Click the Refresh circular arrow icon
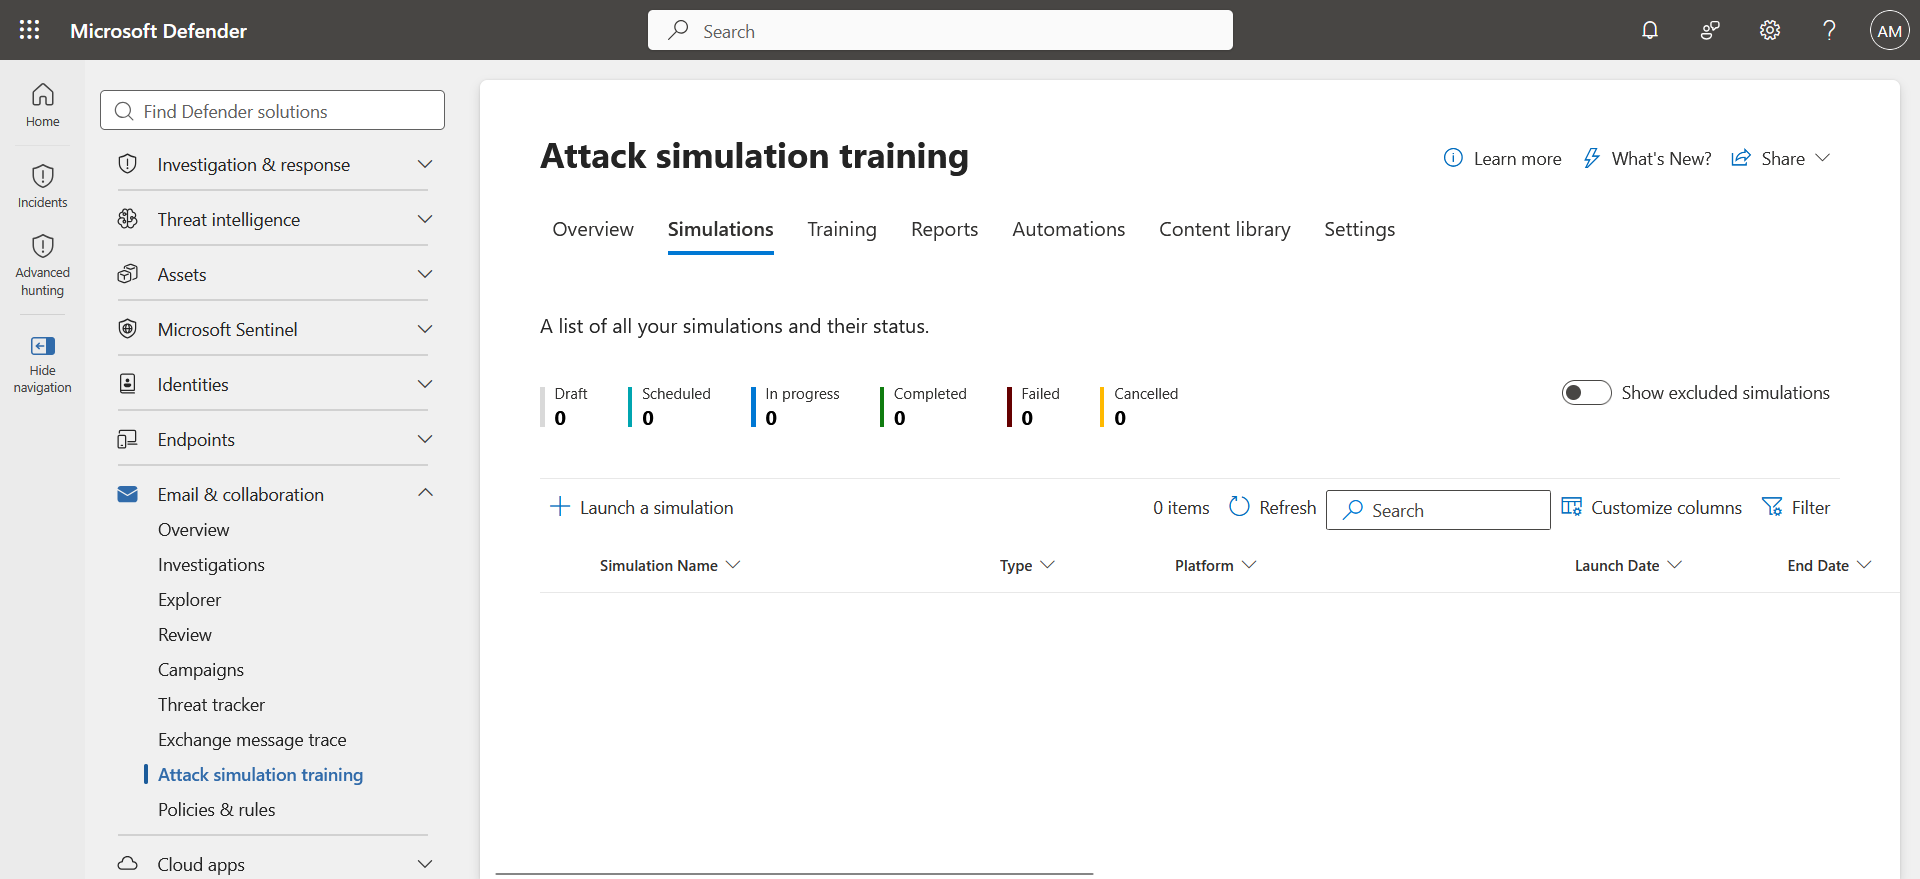This screenshot has height=879, width=1920. [x=1239, y=507]
